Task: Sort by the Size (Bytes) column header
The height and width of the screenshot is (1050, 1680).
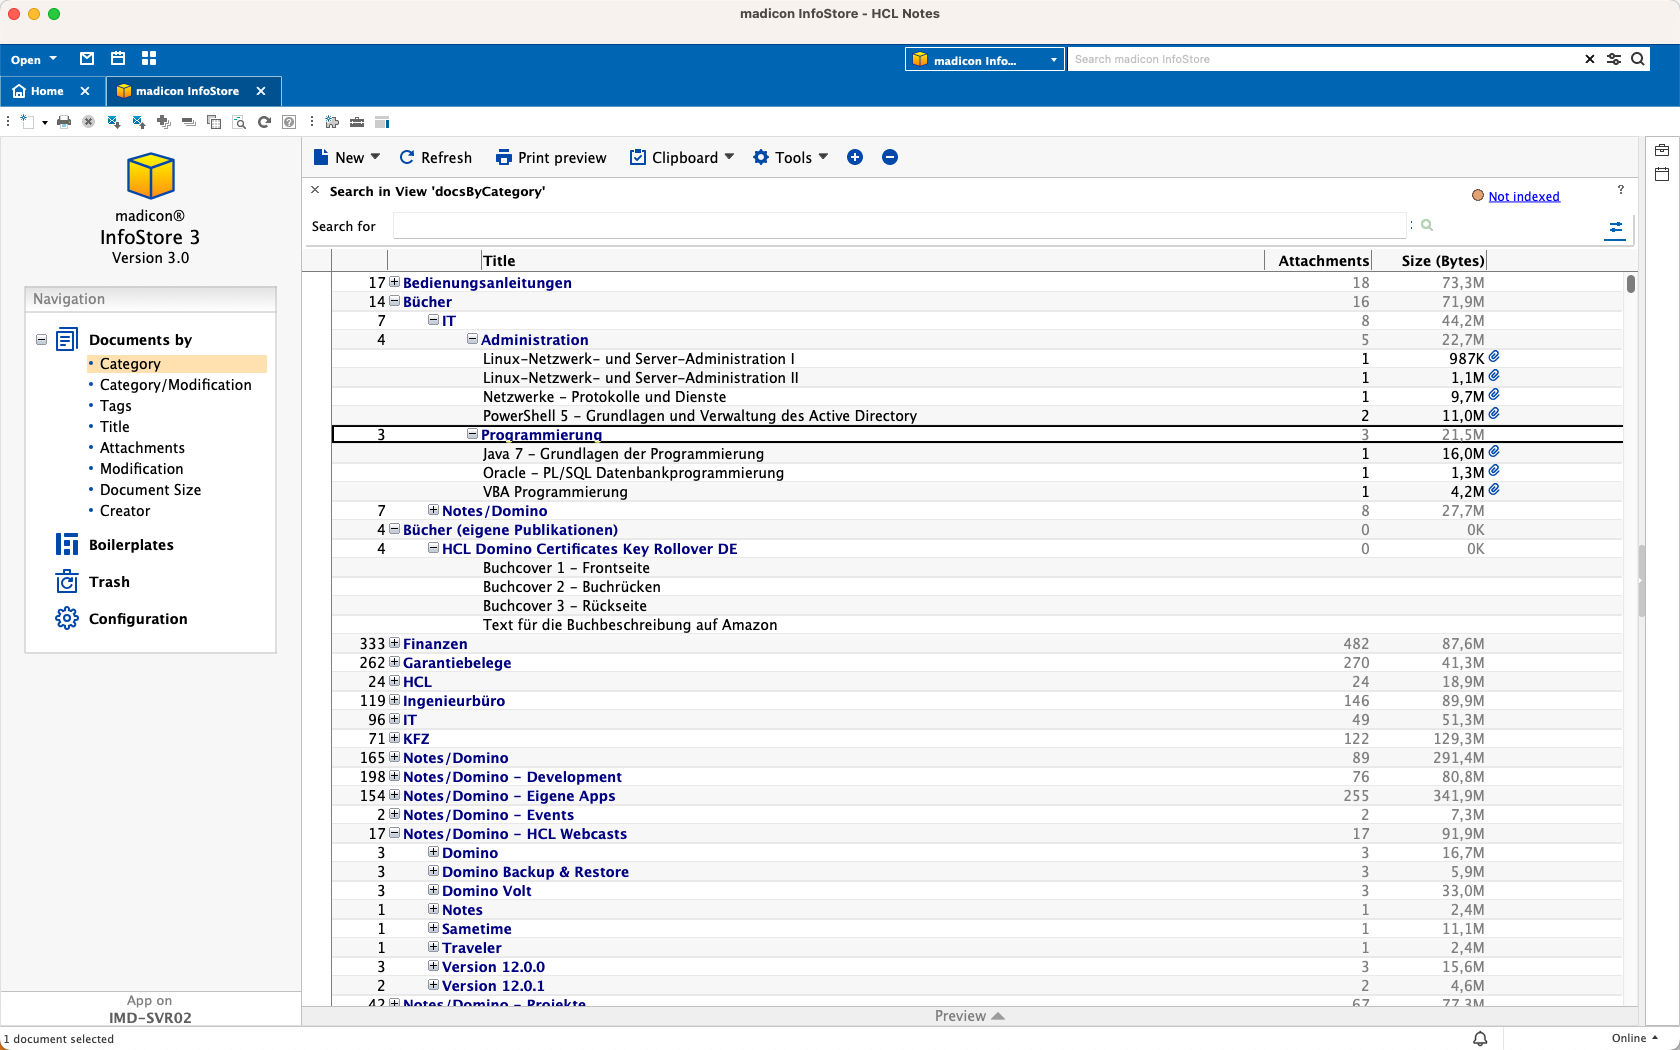Action: [1443, 261]
